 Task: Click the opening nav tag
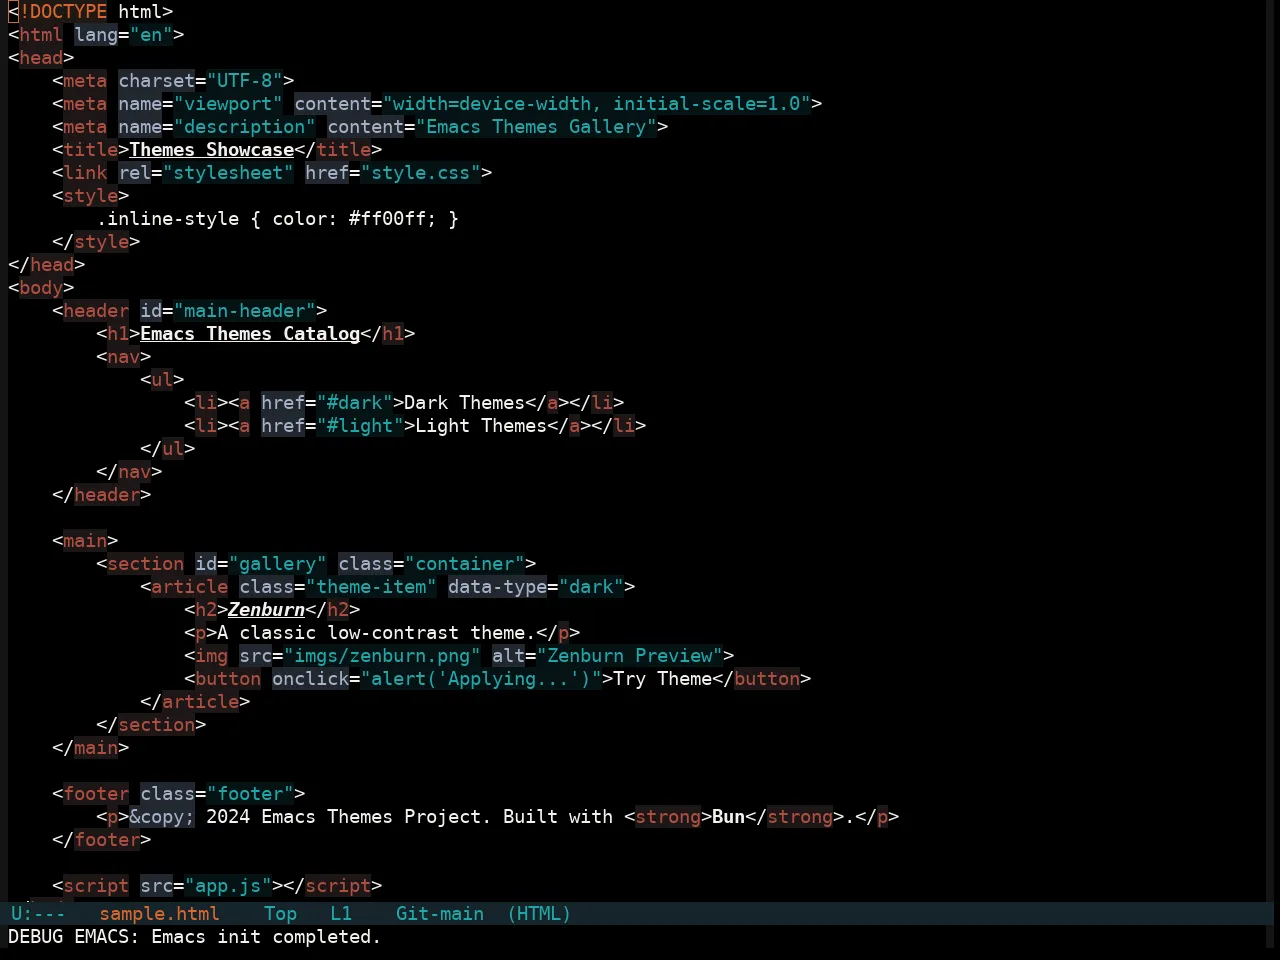tap(124, 357)
